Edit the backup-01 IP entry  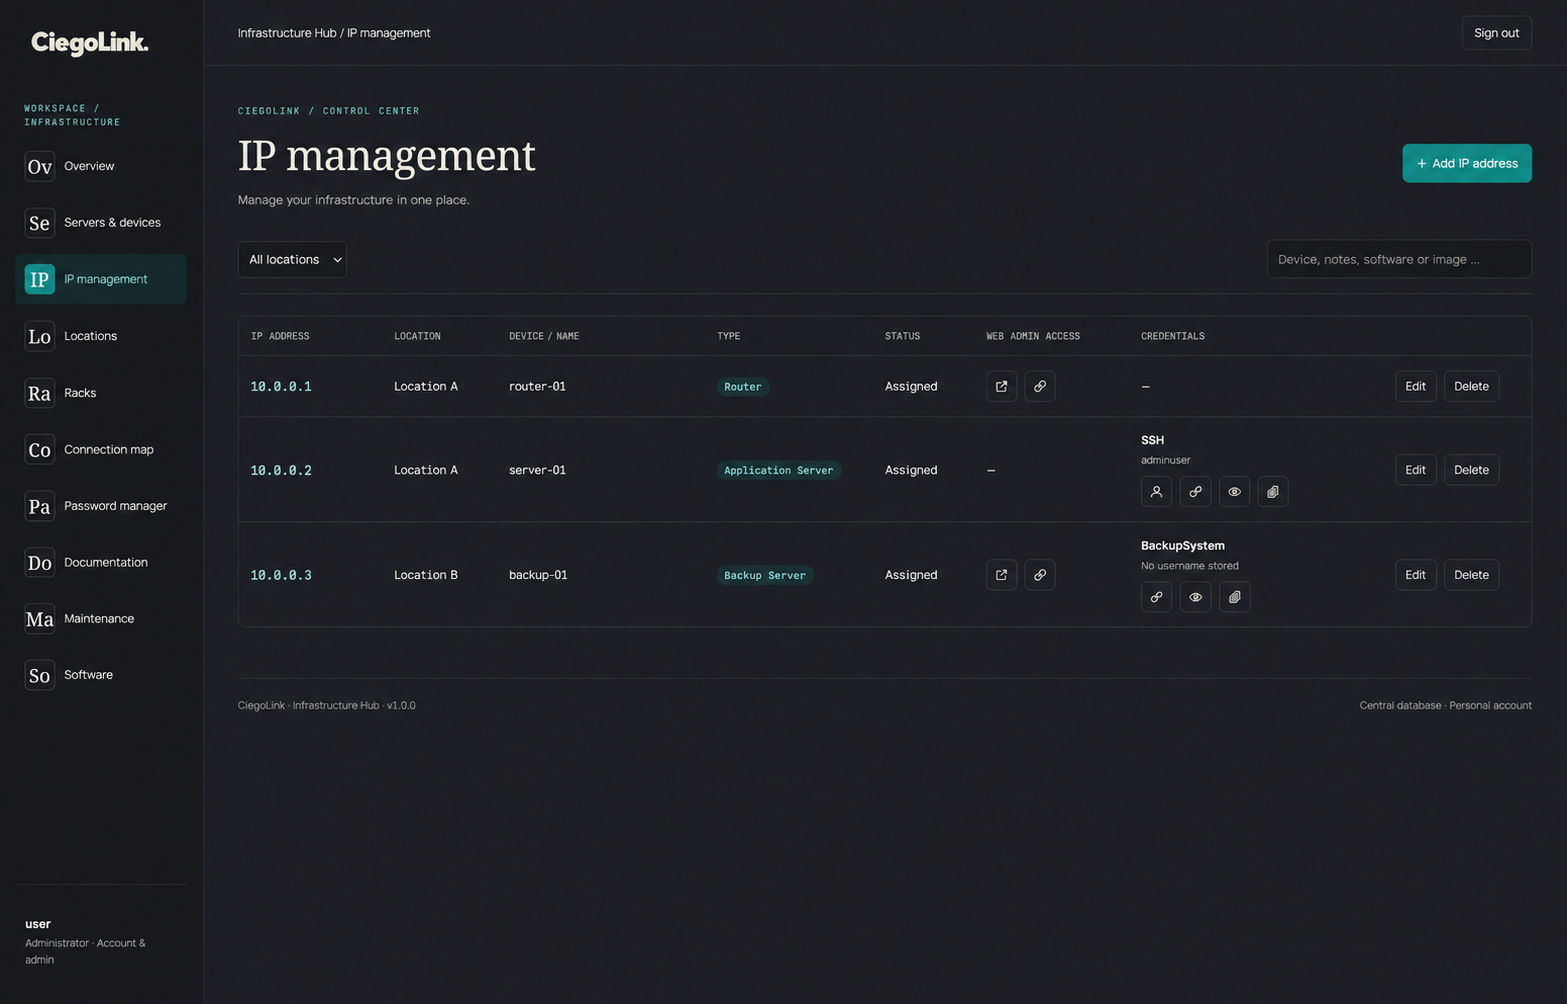tap(1415, 575)
